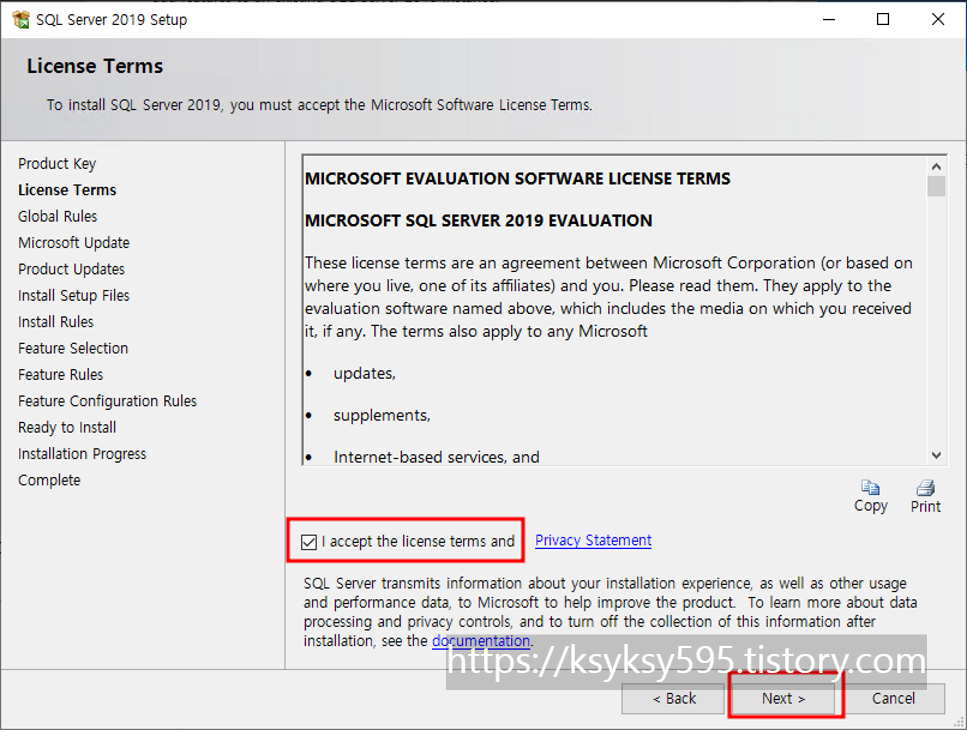Minimize the SQL Server 2019 Setup window
967x730 pixels.
(829, 20)
